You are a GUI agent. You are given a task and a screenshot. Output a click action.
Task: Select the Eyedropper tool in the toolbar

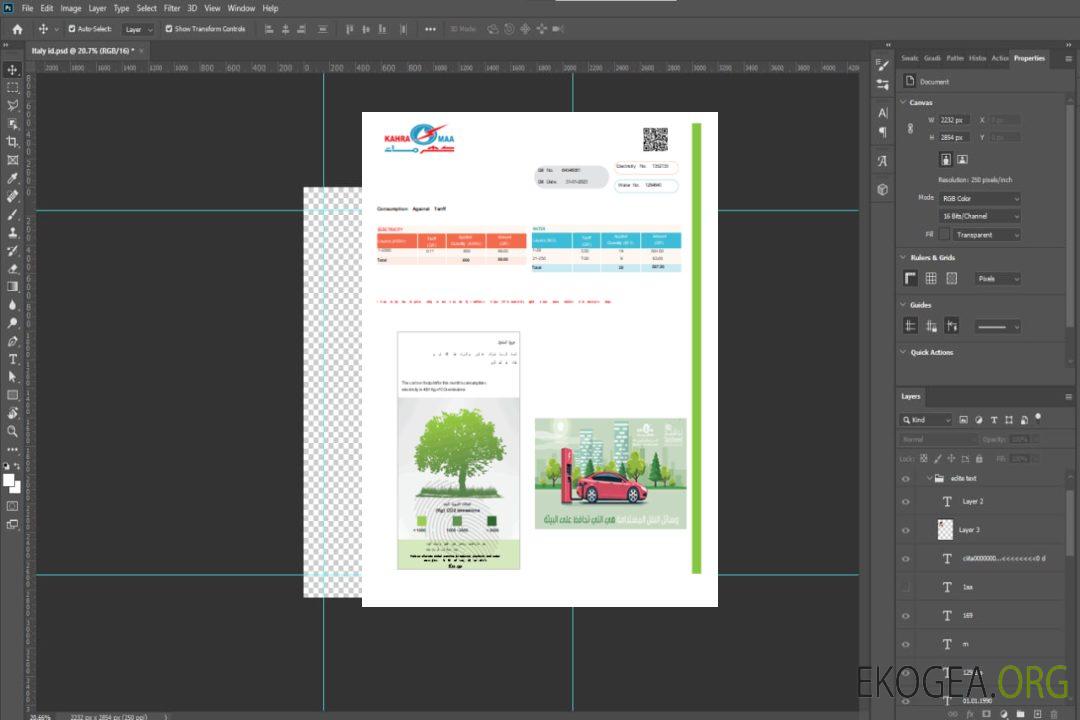[13, 178]
